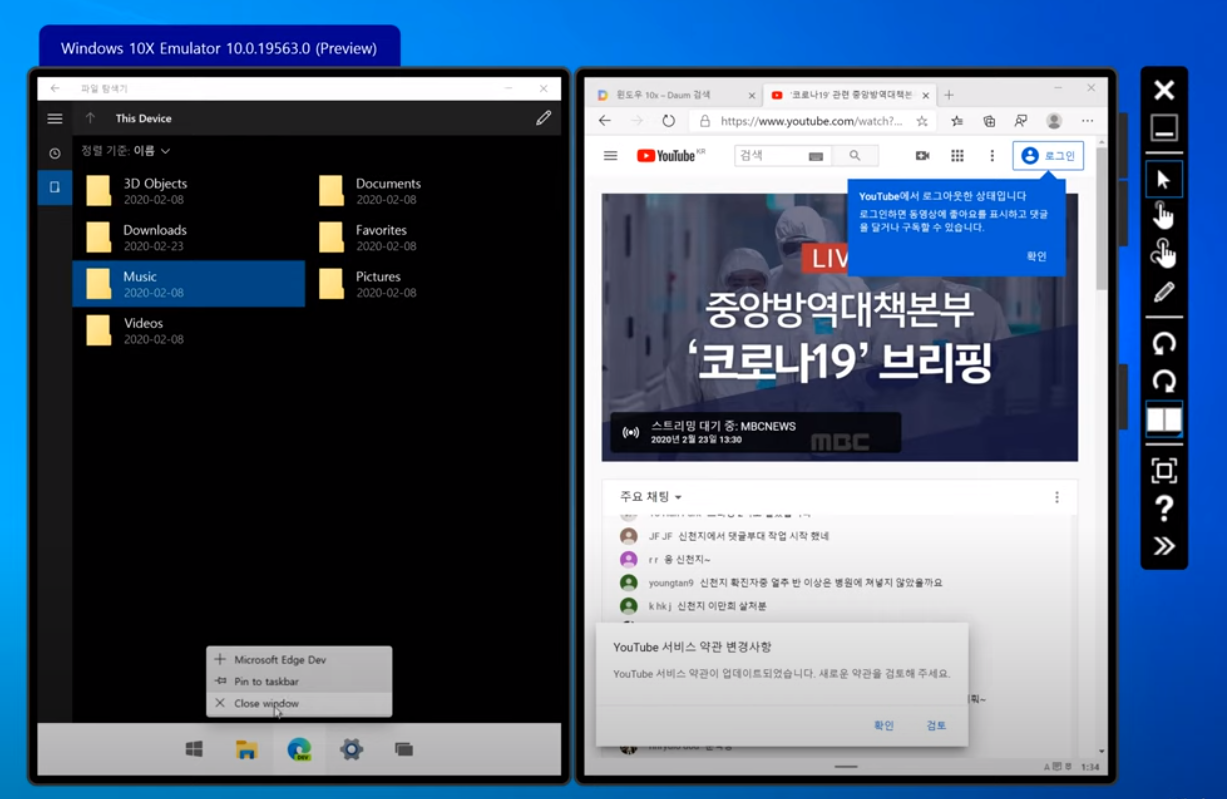This screenshot has height=799, width=1227.
Task: Rotate the emulator screen clockwise
Action: (1163, 382)
